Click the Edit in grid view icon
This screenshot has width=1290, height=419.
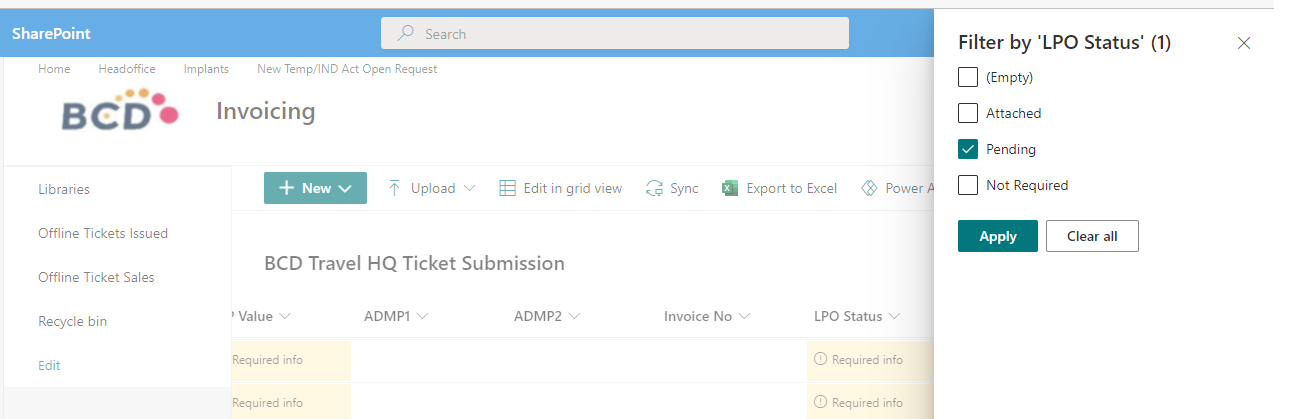click(x=508, y=188)
